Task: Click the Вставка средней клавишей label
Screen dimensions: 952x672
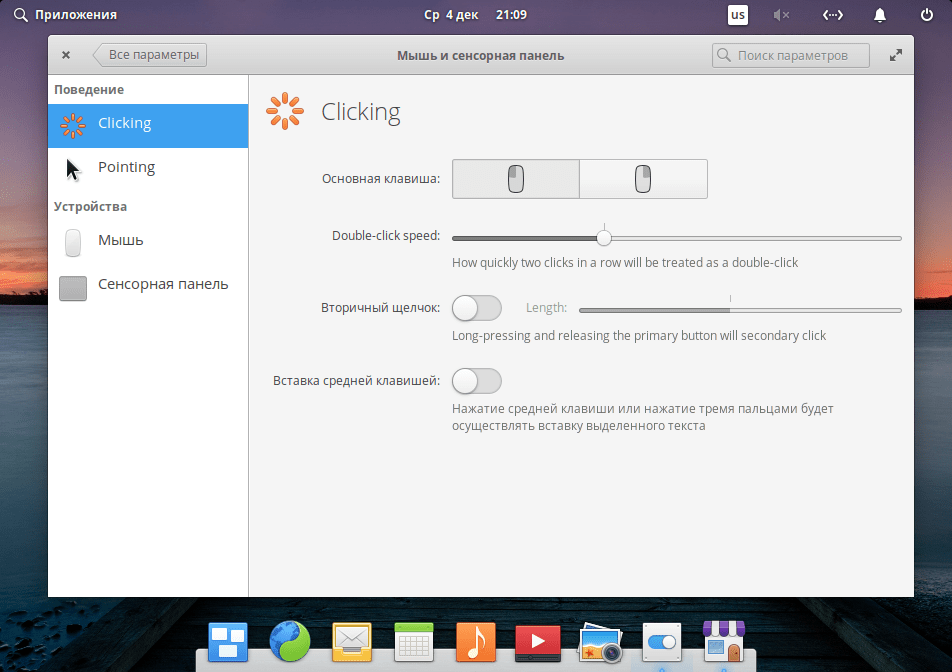Action: [356, 381]
